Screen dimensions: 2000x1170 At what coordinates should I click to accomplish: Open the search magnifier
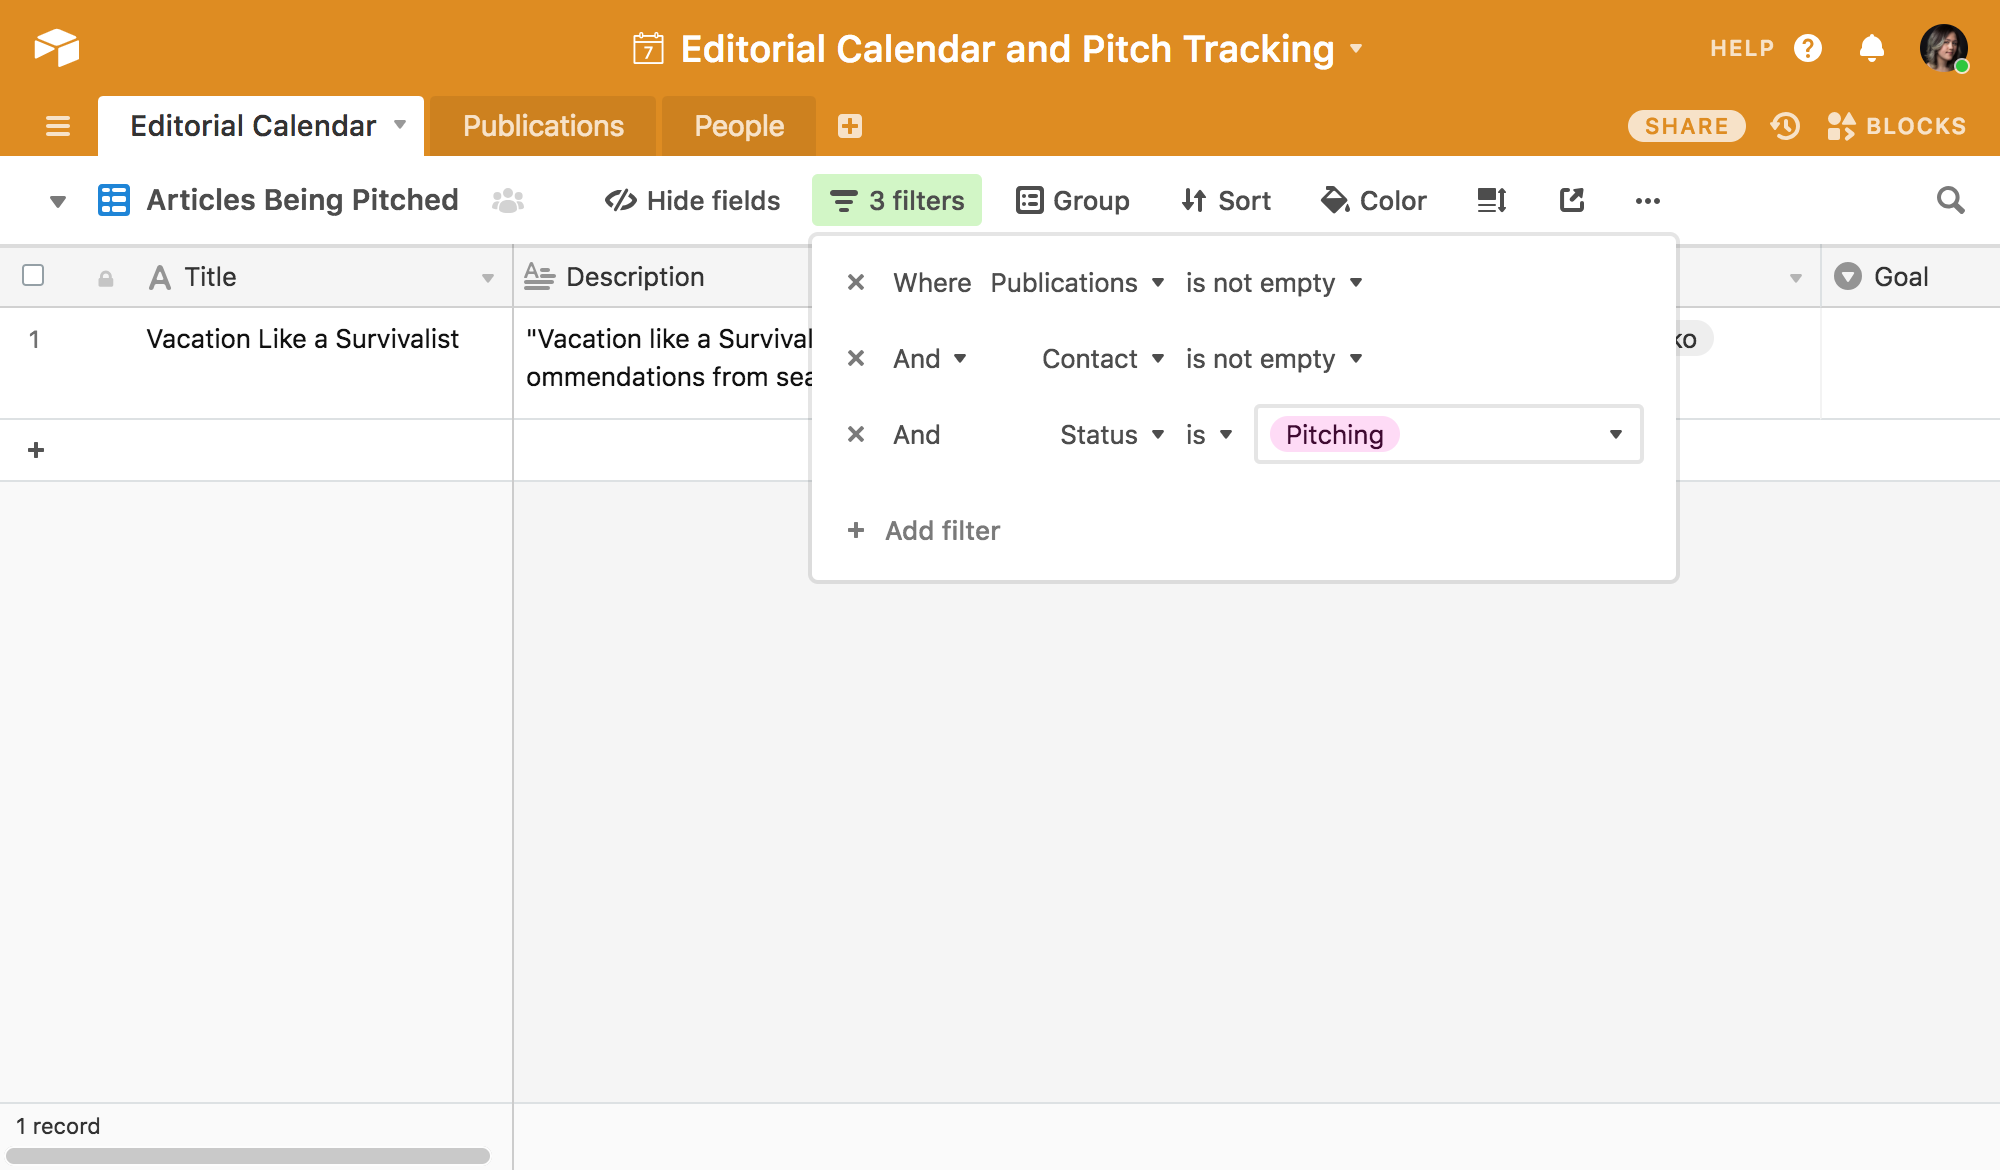[1950, 200]
